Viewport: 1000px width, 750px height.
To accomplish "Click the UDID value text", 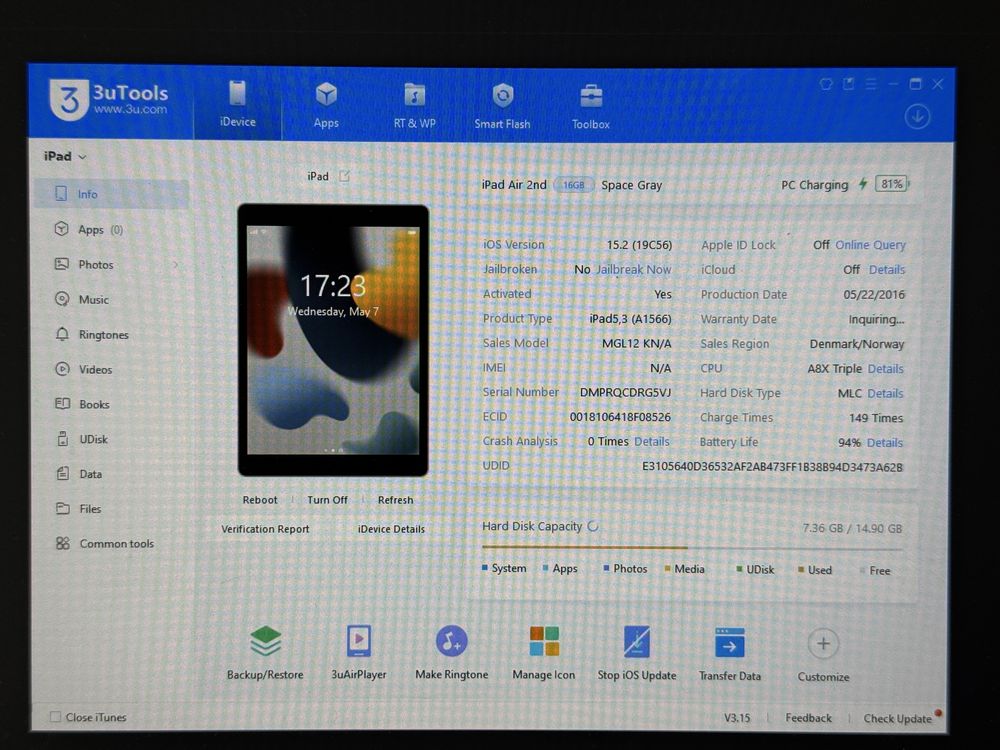I will [x=772, y=467].
